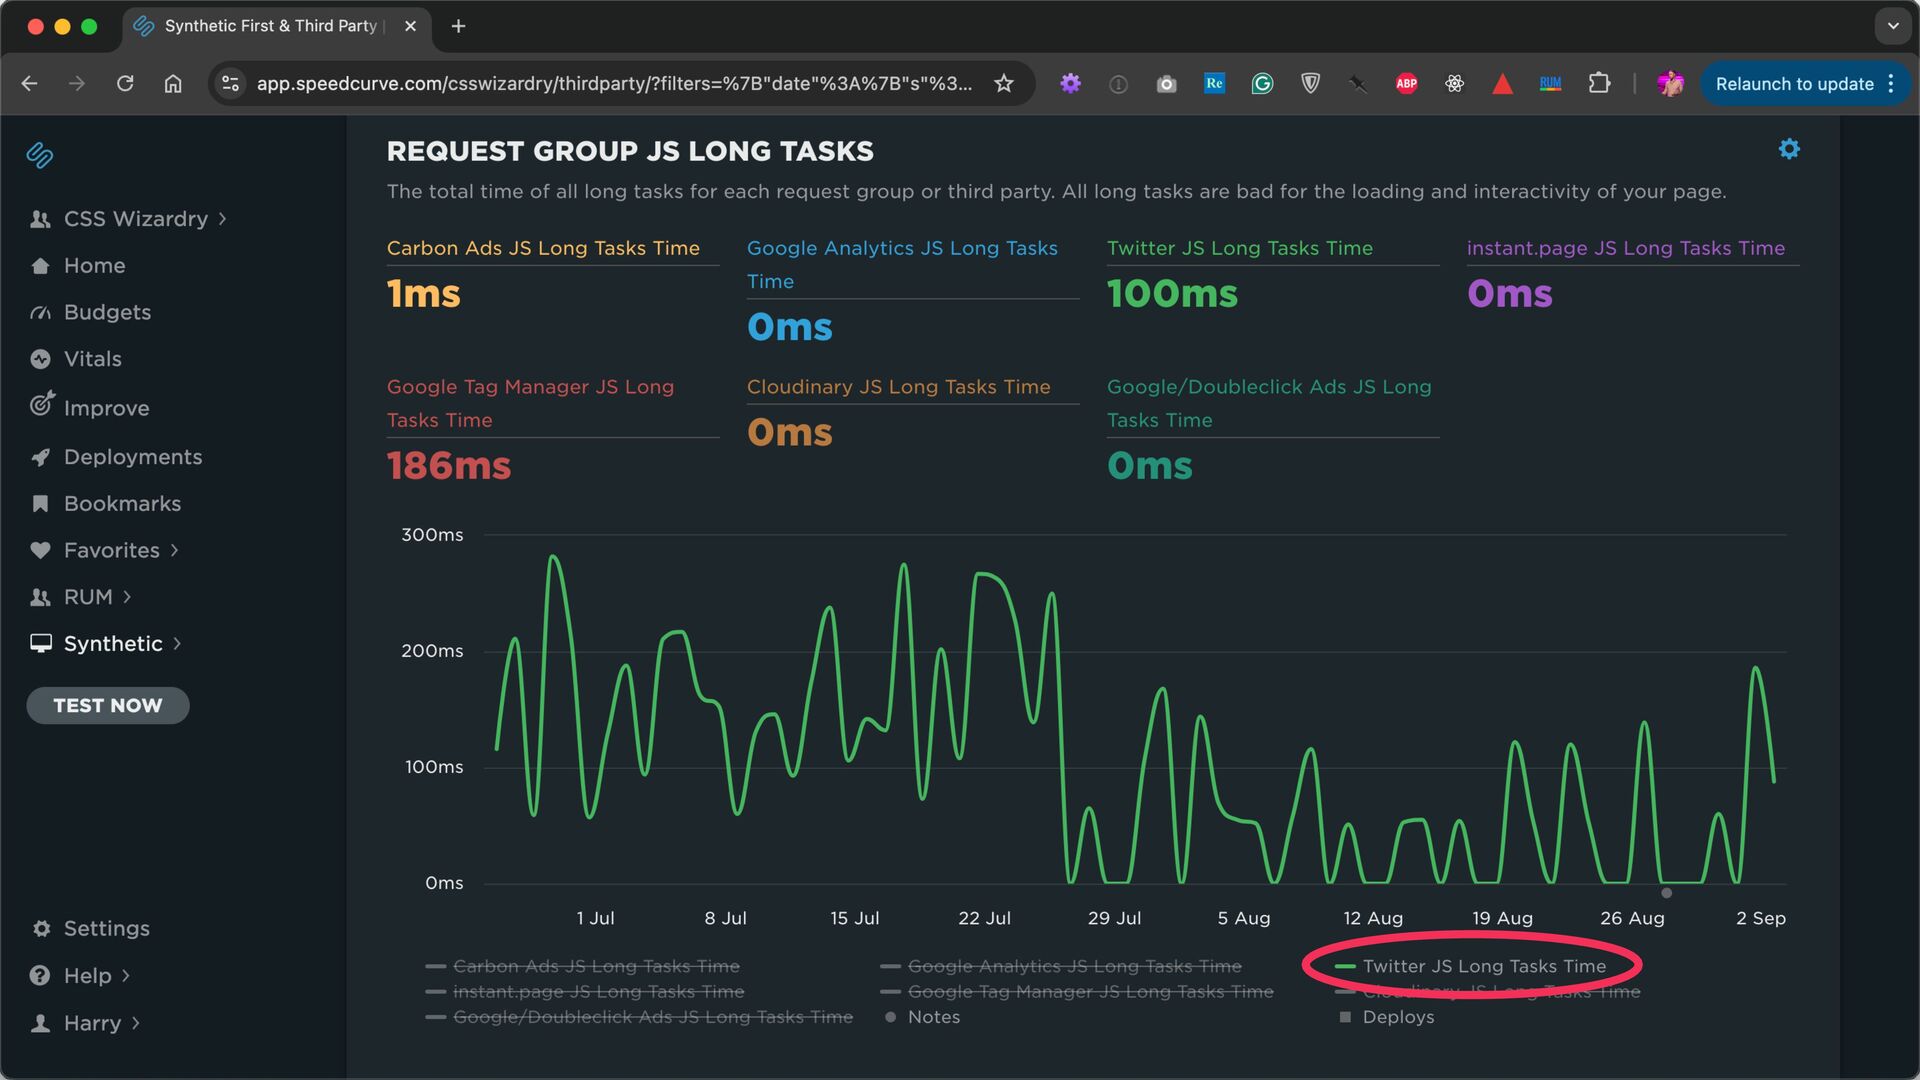
Task: Close the Synthetic First & Third Party tab
Action: (410, 26)
